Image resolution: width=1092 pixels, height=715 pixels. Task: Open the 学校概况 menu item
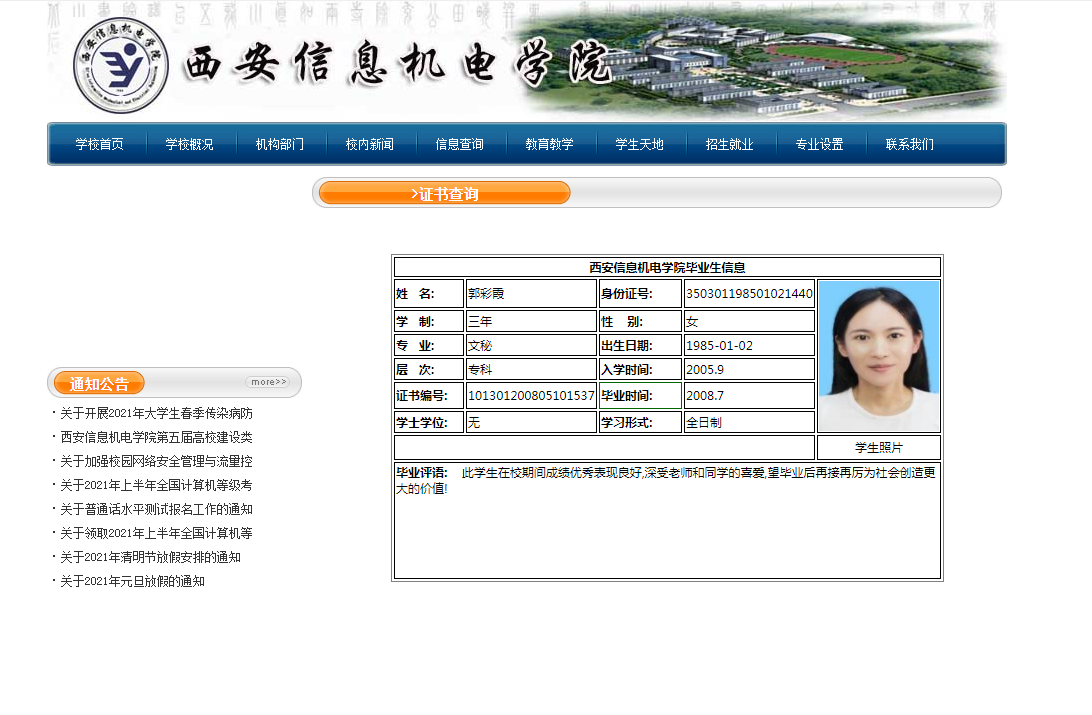pos(189,144)
